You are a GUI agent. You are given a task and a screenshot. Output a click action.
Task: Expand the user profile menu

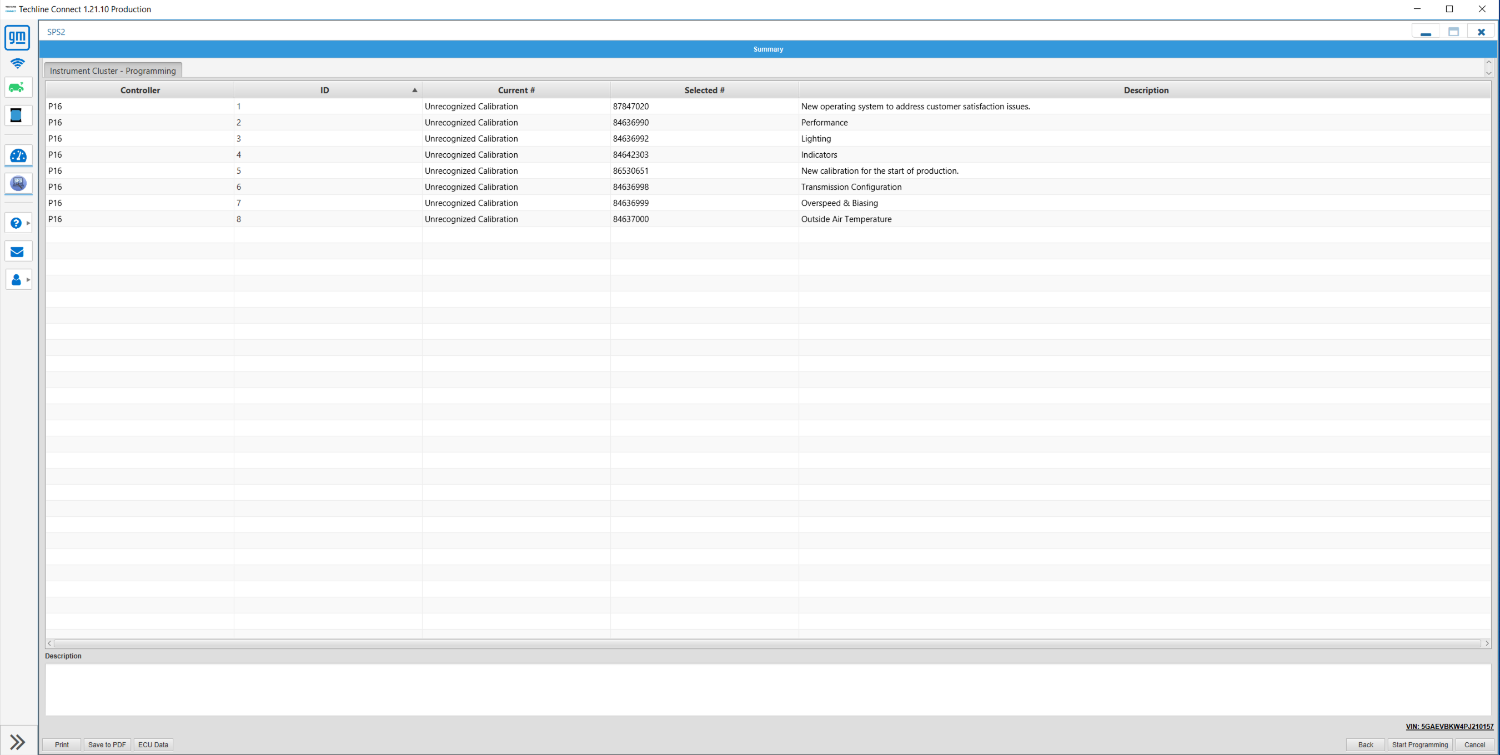tap(17, 280)
